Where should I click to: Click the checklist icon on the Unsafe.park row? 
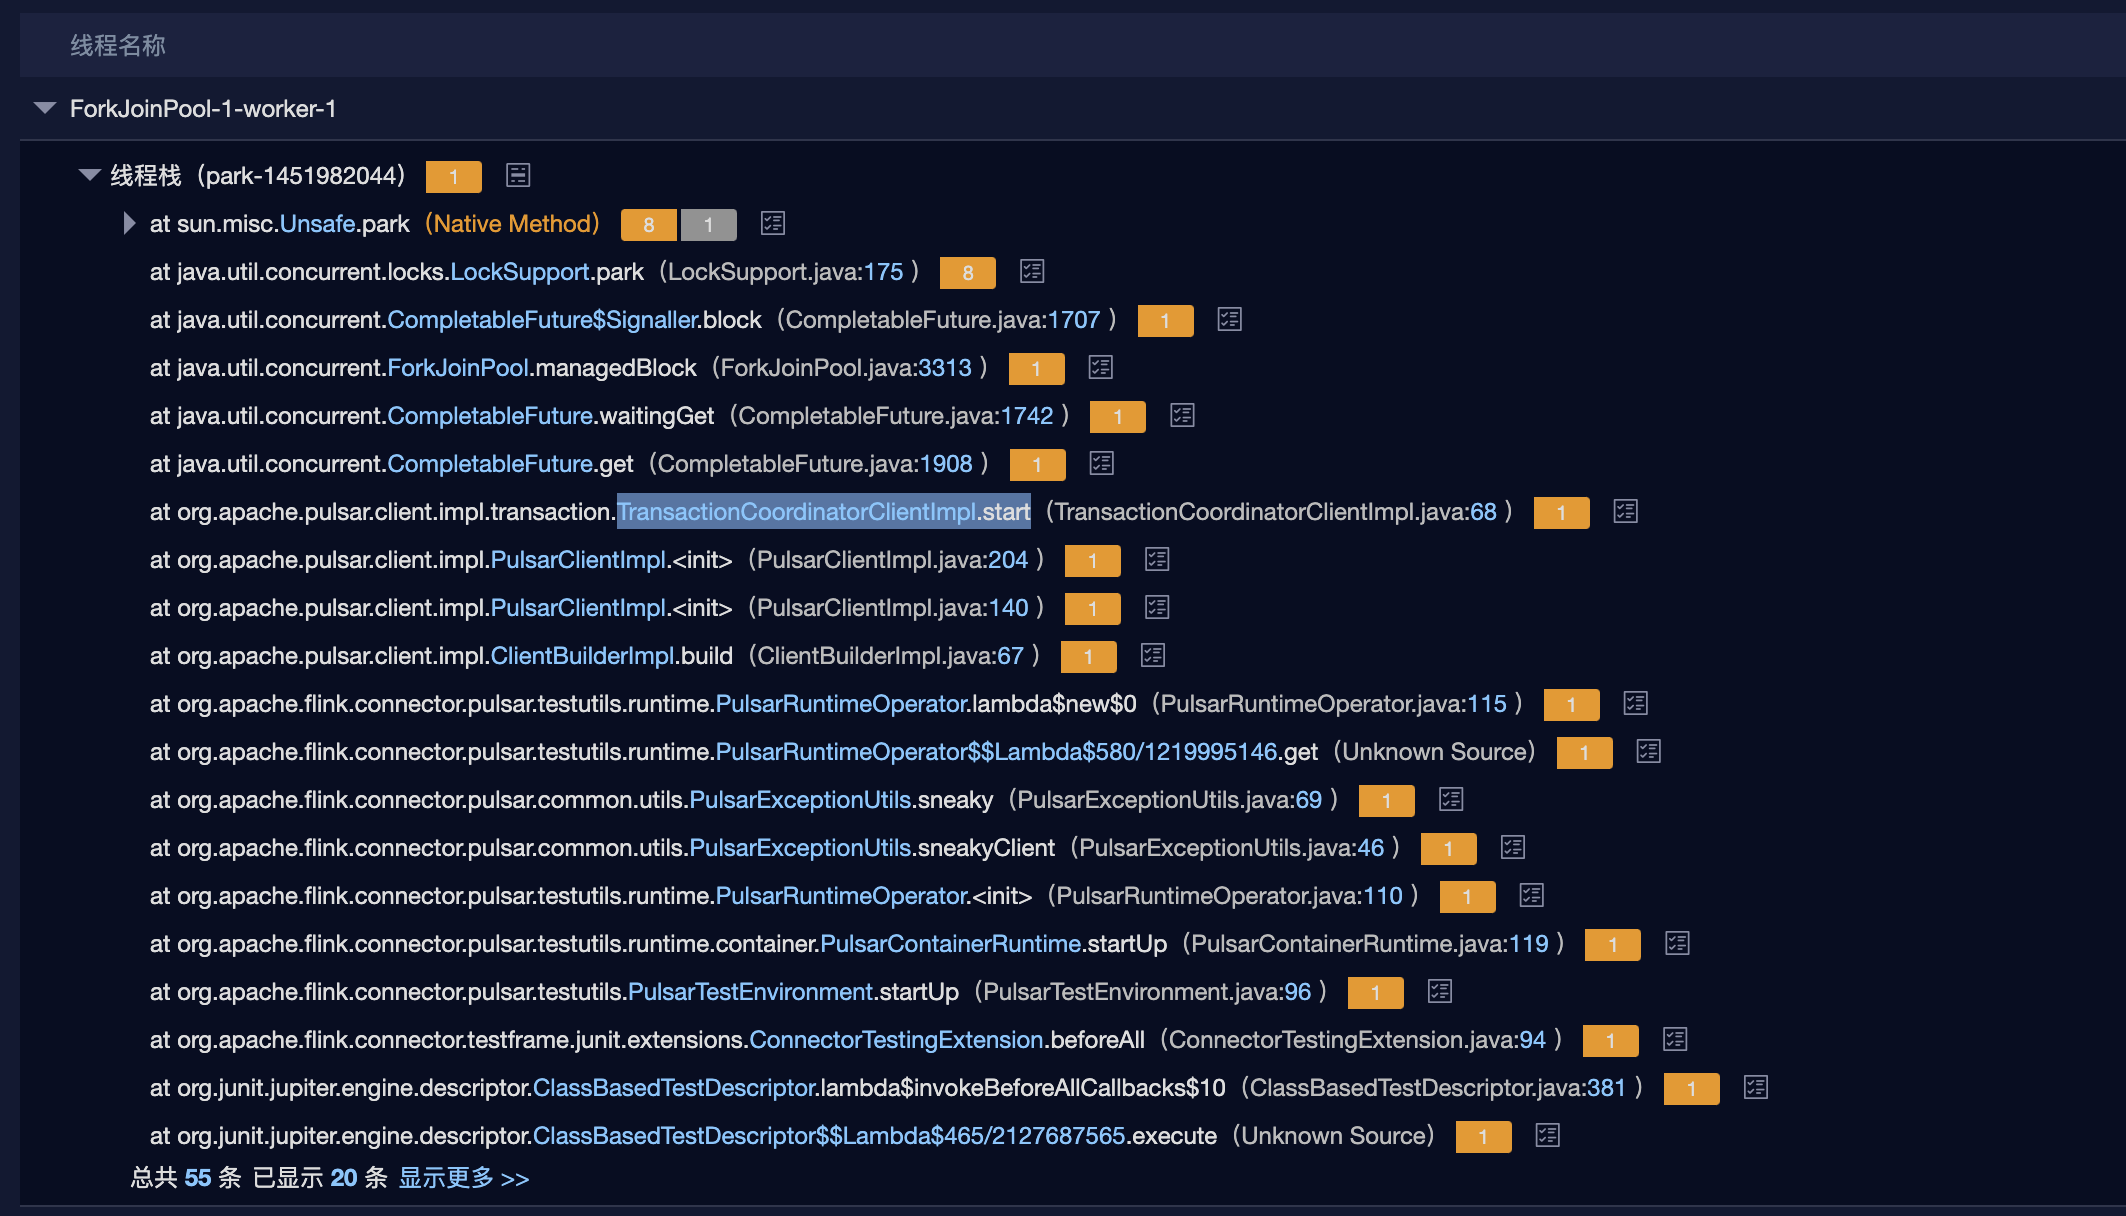coord(772,224)
